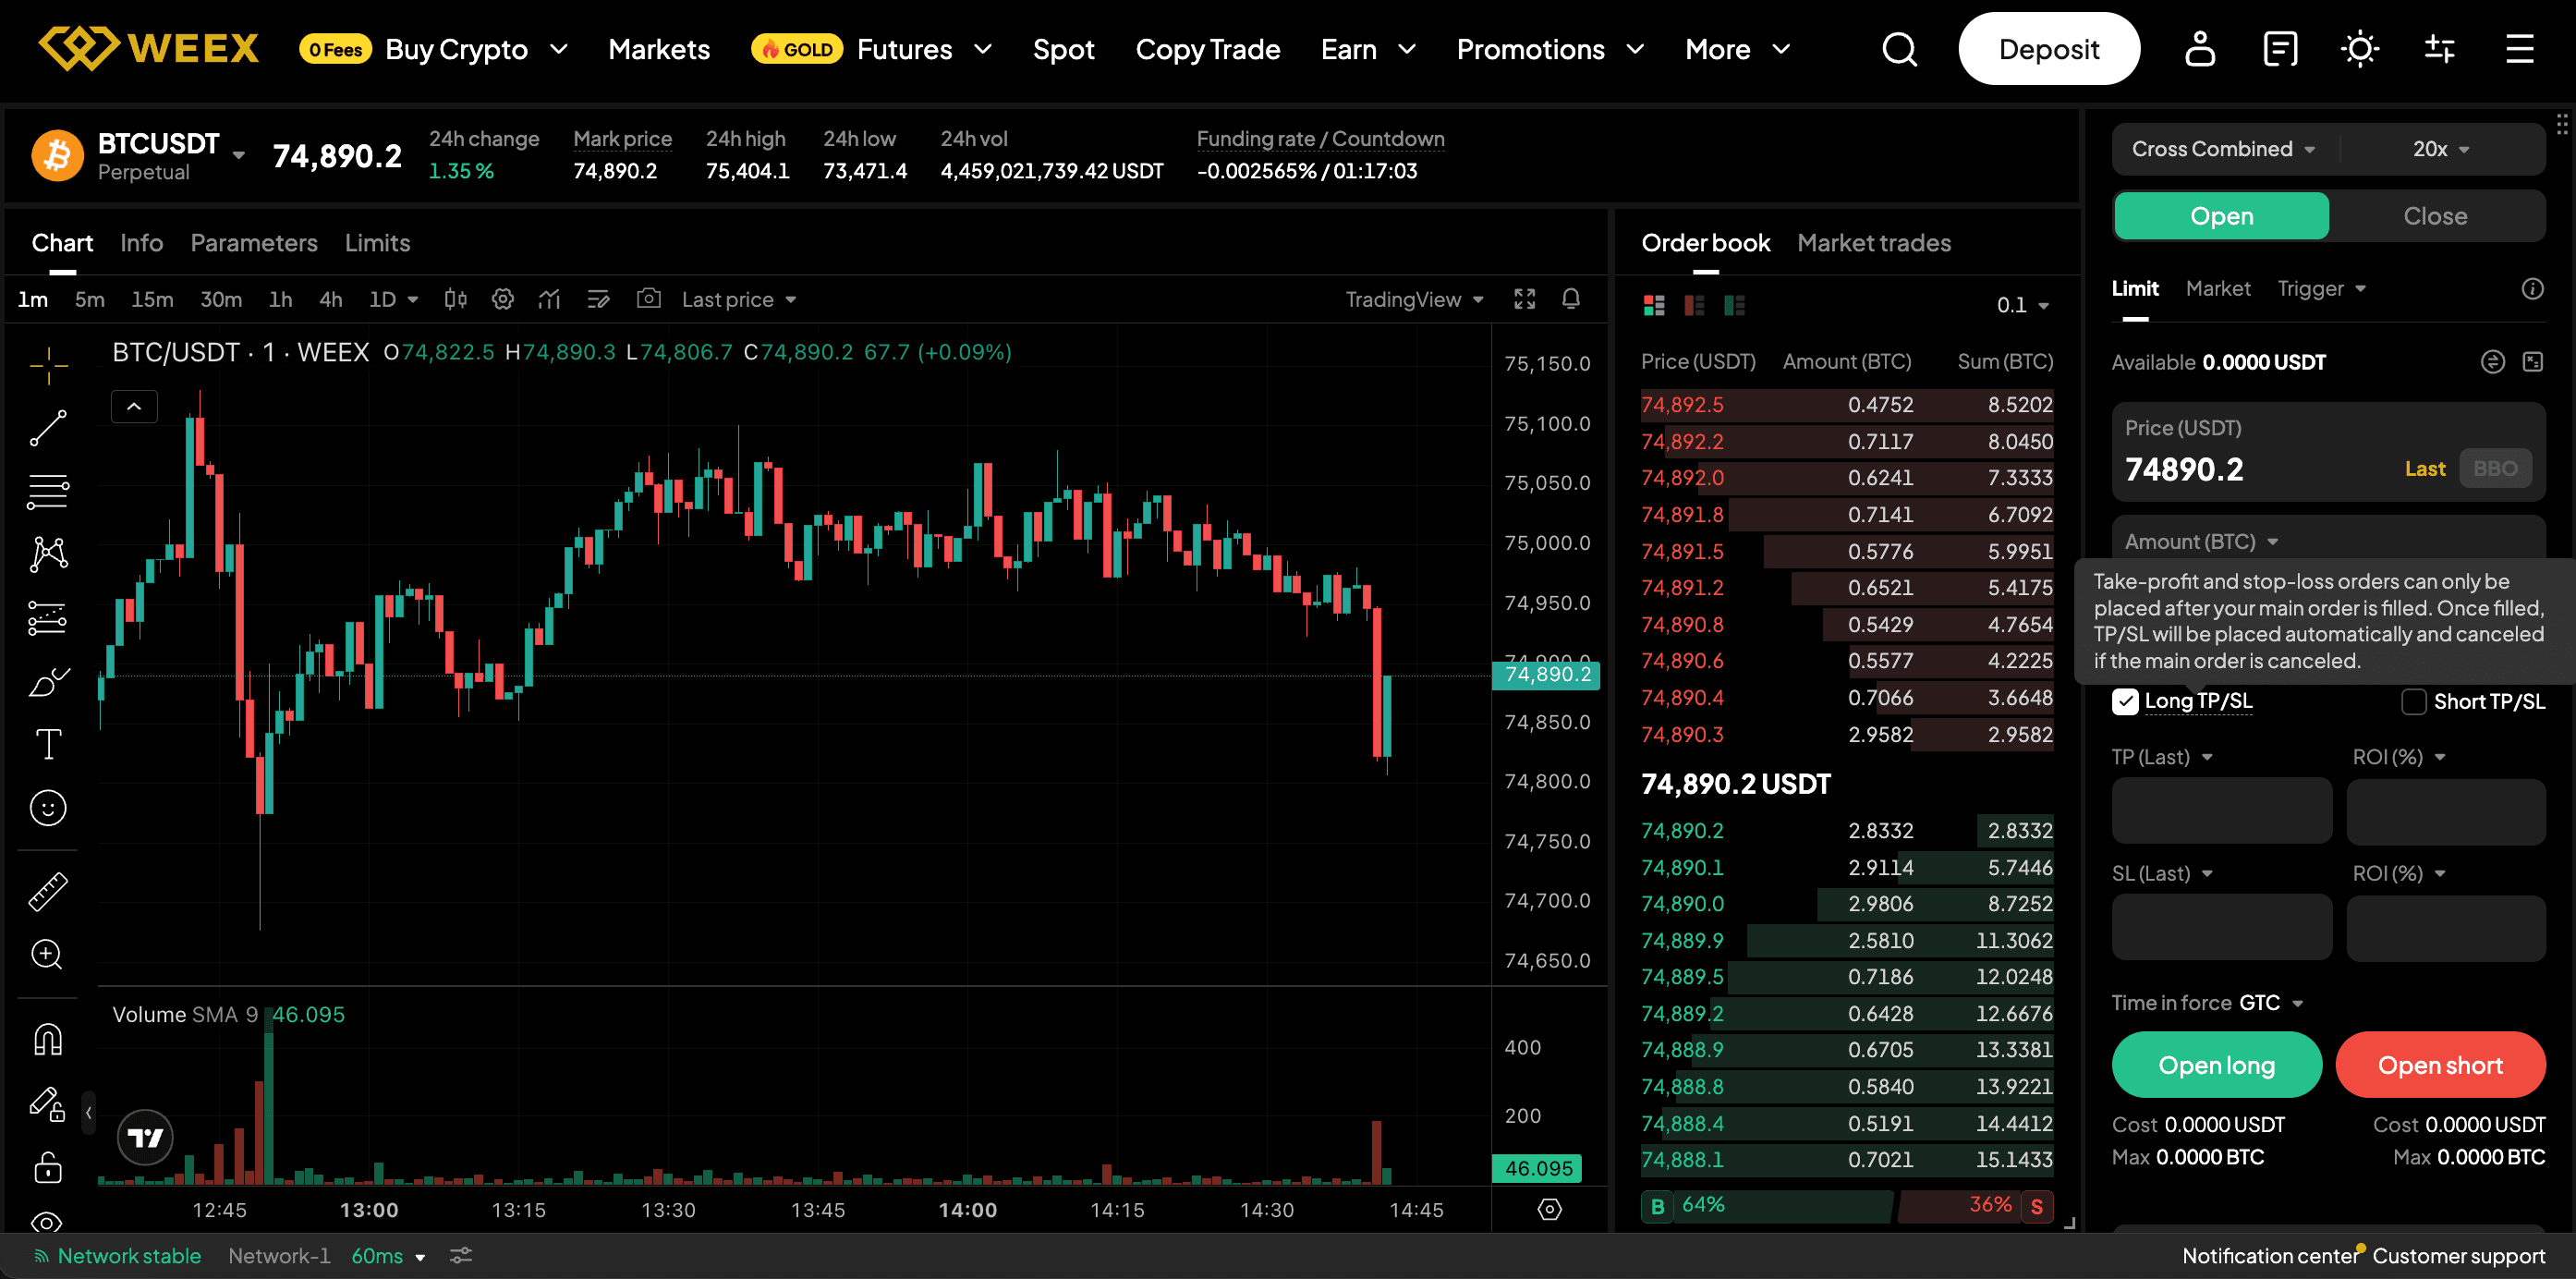Switch to the Market trades tab

(x=1873, y=243)
